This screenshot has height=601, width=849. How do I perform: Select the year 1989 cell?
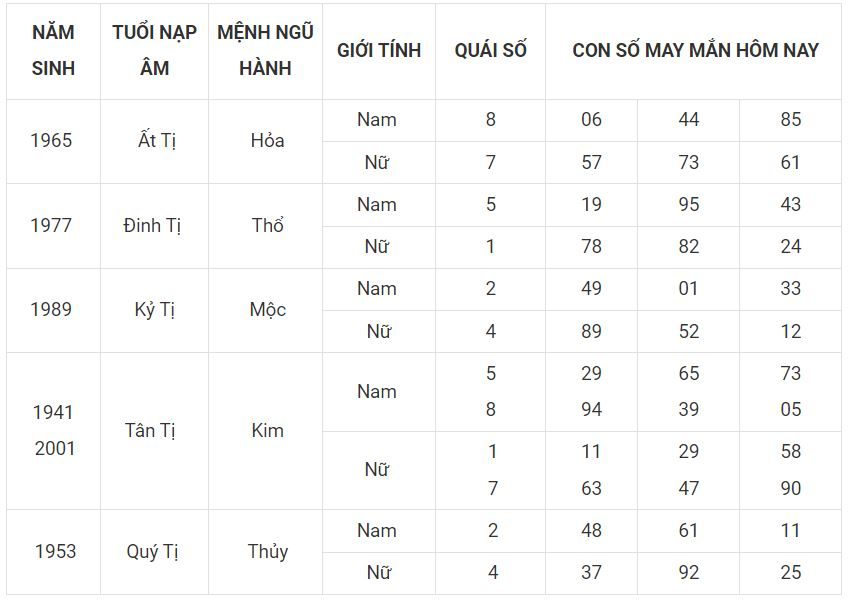51,310
